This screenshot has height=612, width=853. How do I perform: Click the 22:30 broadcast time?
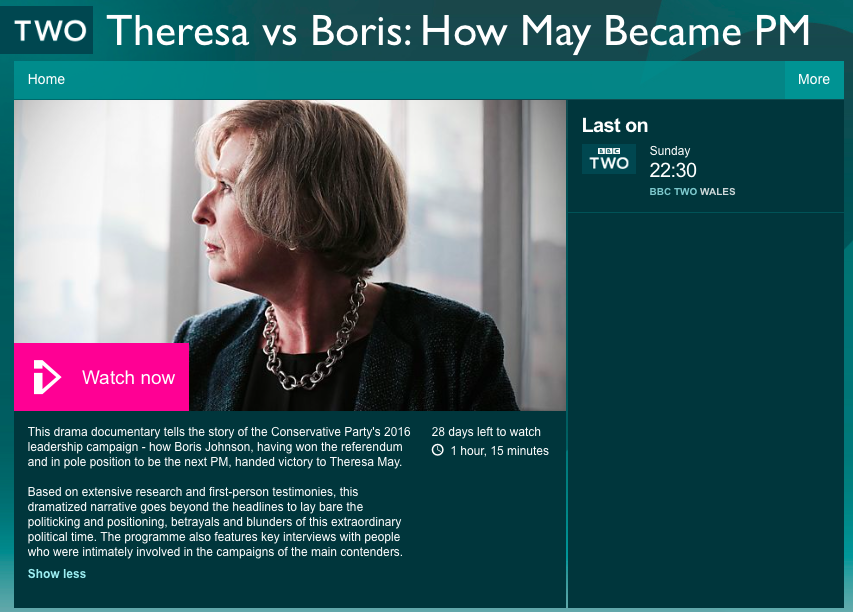click(x=673, y=170)
